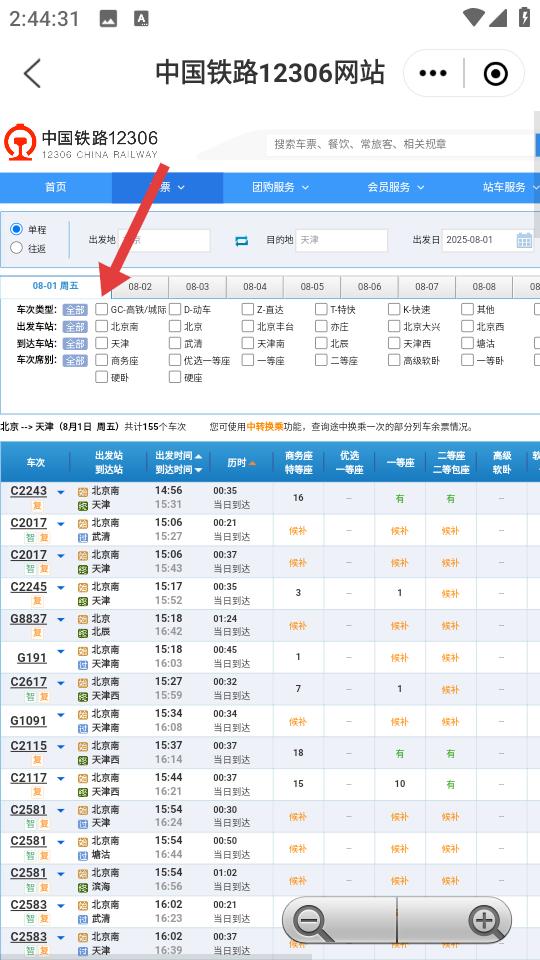Click the 智 badge under first C2017
The width and height of the screenshot is (540, 960).
(30, 538)
